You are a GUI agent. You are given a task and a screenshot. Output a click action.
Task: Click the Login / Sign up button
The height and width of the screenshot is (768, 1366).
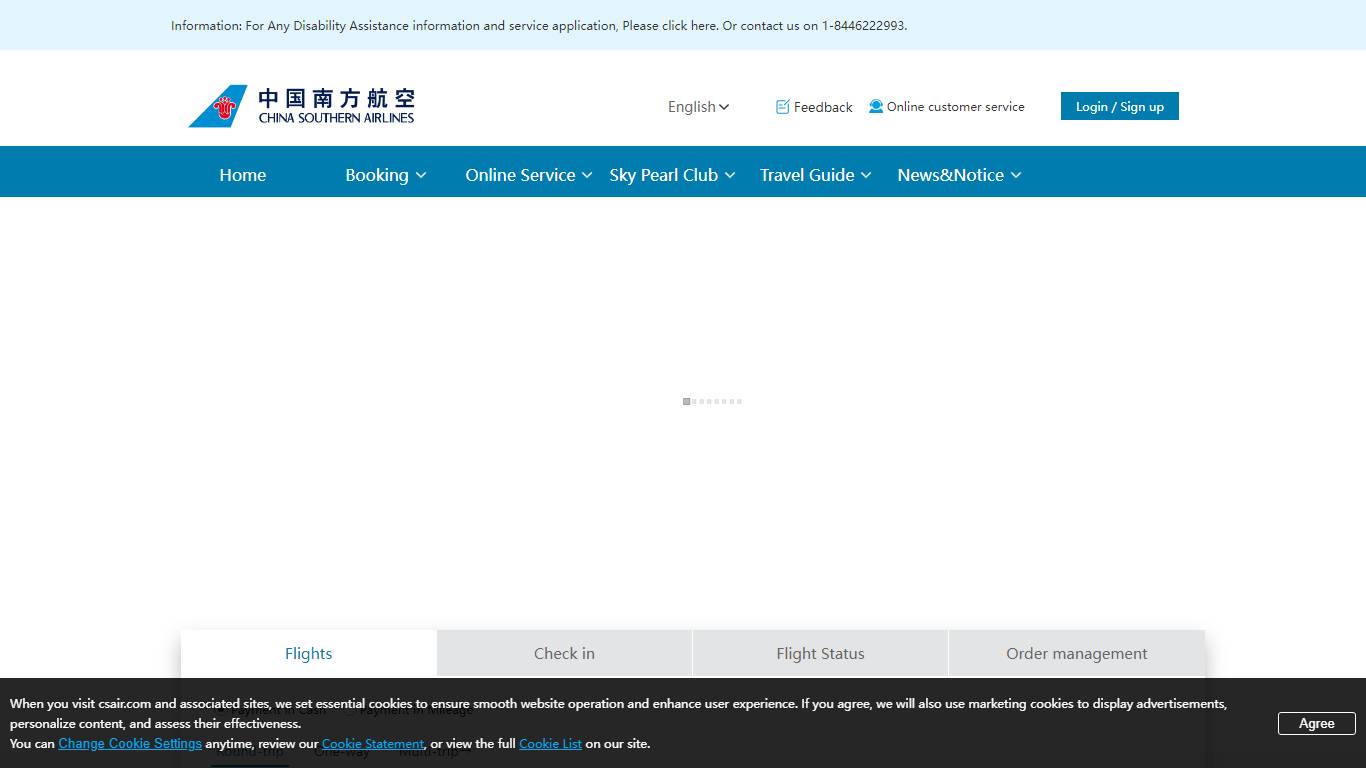1119,107
